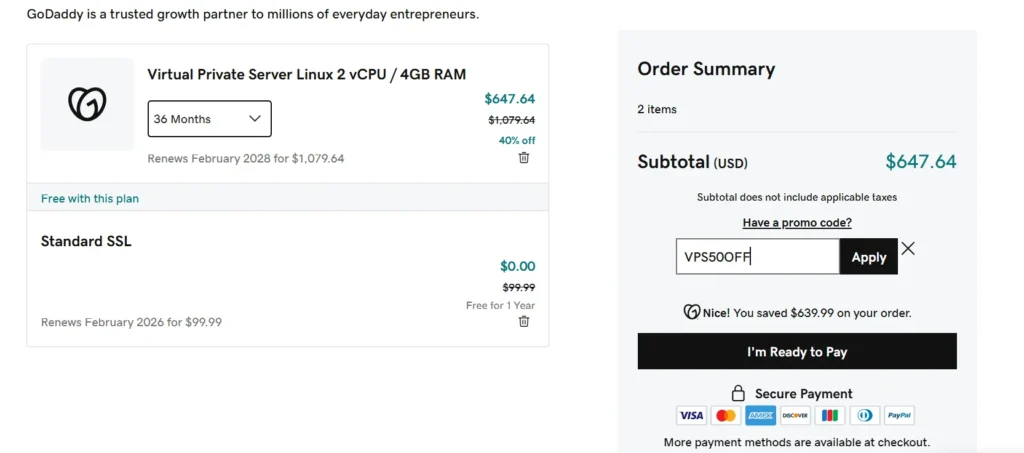The width and height of the screenshot is (1024, 453).
Task: Click the Diners Club card icon
Action: (x=864, y=415)
